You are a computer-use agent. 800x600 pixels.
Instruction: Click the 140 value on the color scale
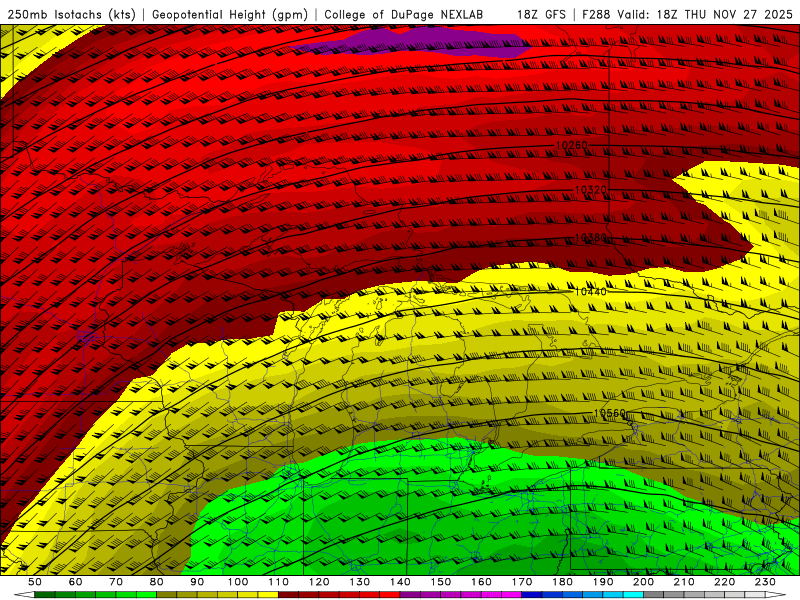point(400,582)
